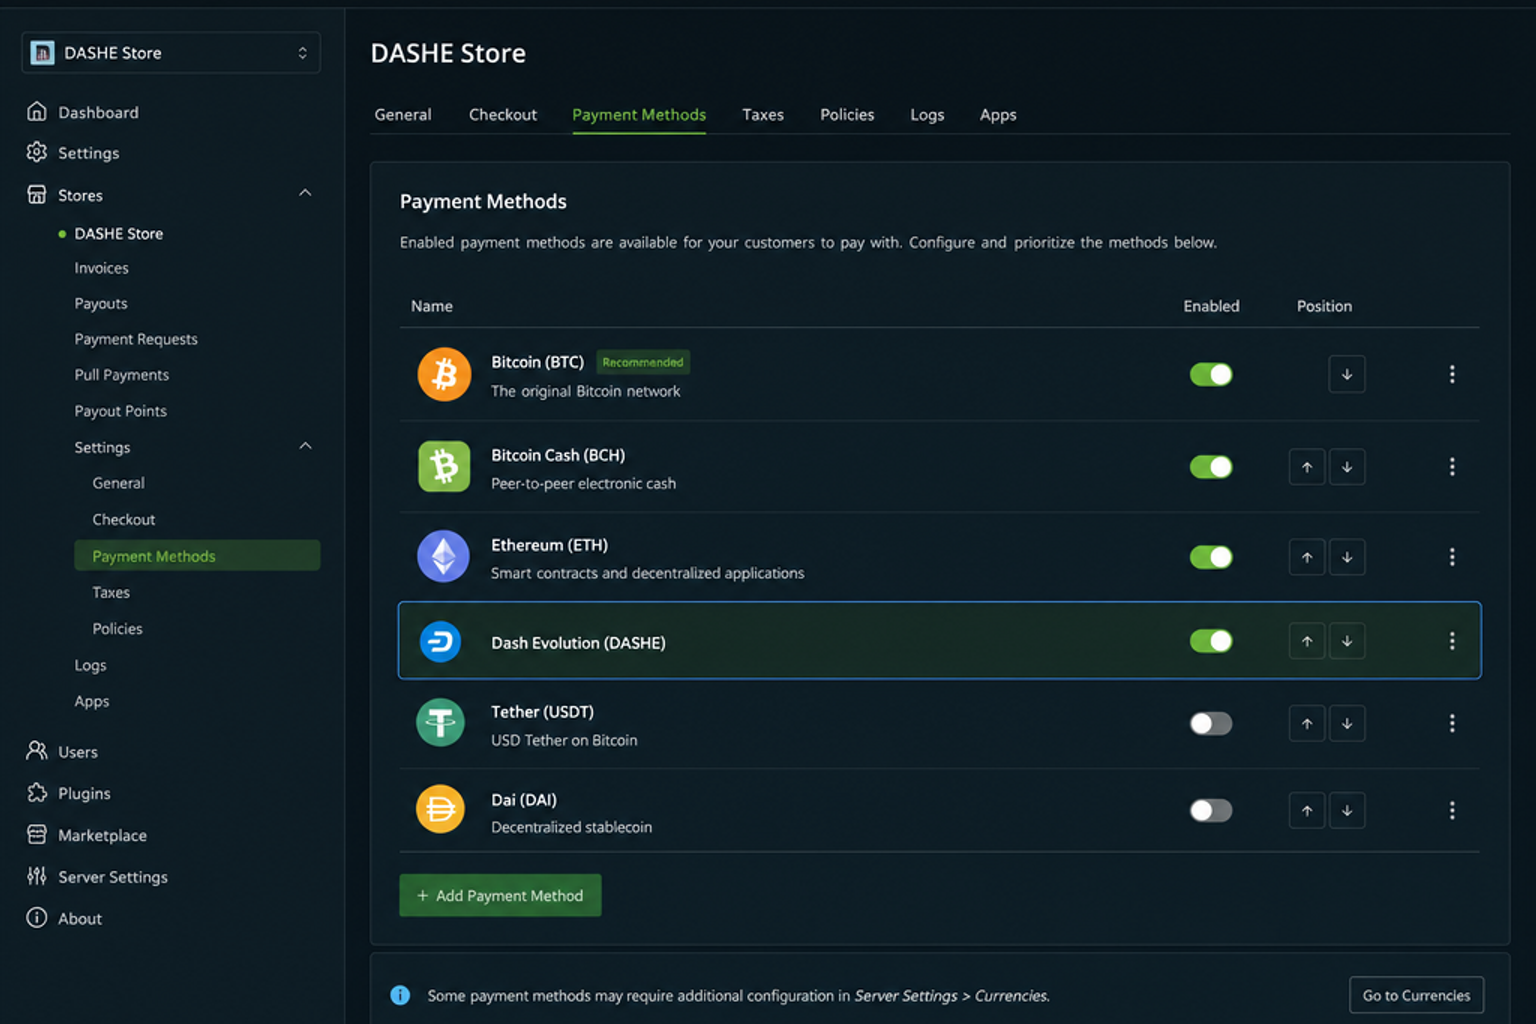Select DASHE Store under Stores
The height and width of the screenshot is (1024, 1536).
coord(118,233)
